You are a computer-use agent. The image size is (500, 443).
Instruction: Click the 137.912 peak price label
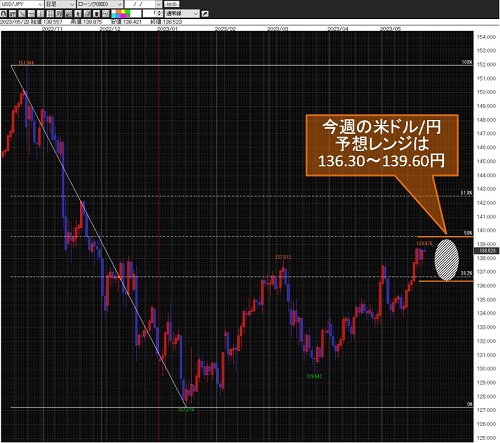[283, 257]
